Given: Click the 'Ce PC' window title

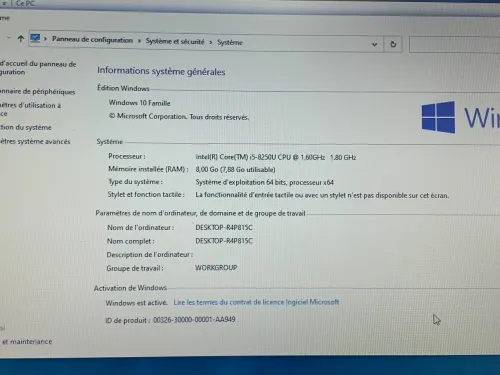Looking at the screenshot, I should 25,3.
